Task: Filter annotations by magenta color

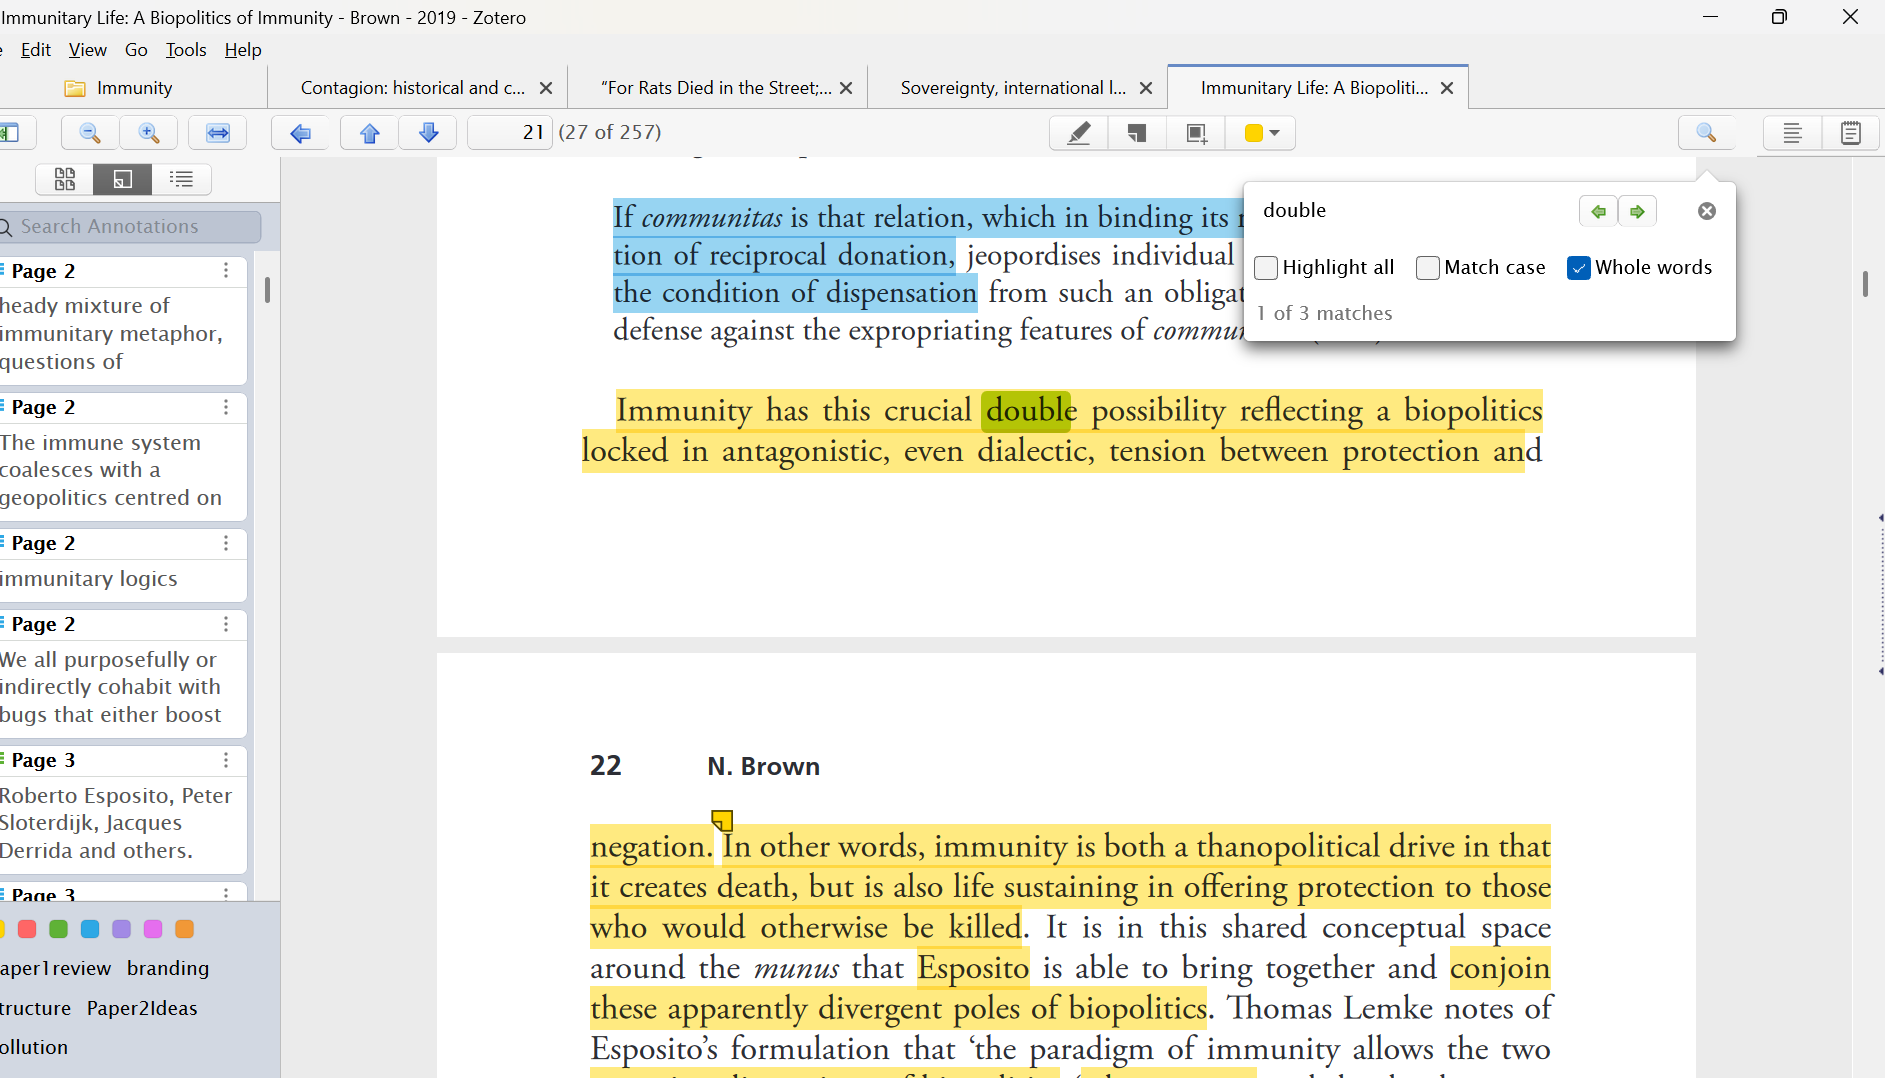Action: [x=153, y=929]
